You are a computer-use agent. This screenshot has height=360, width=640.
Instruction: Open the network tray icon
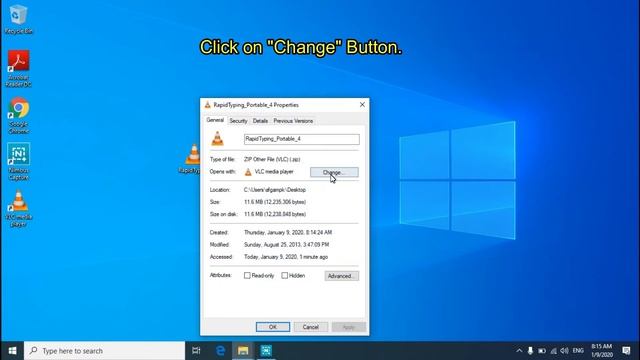553,351
